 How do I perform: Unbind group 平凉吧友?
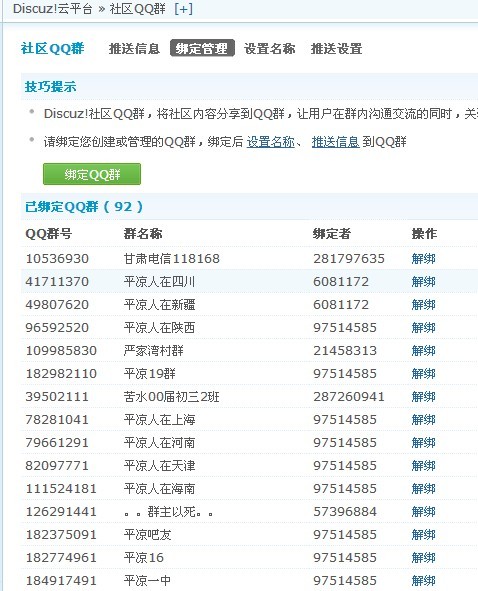pyautogui.click(x=423, y=535)
